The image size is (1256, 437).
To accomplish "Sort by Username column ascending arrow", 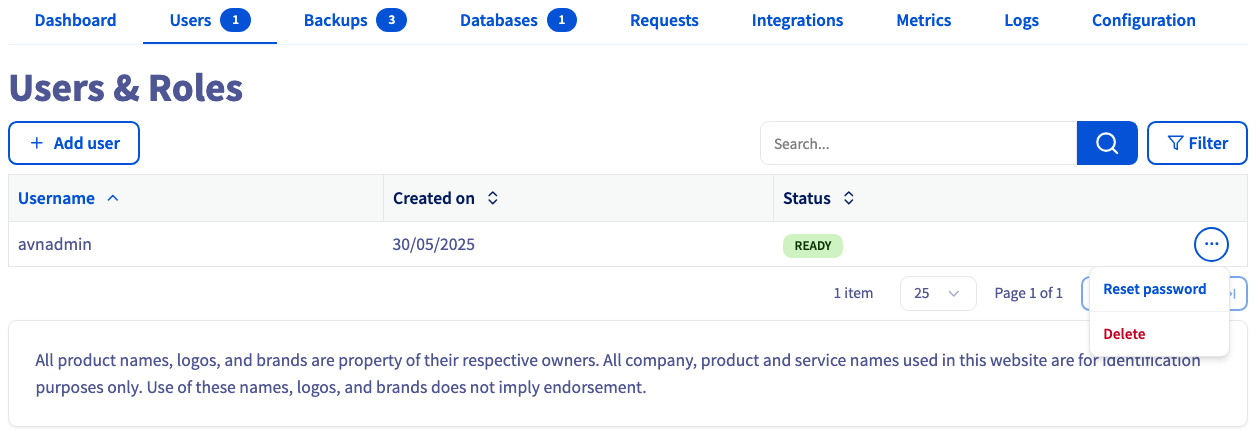I will pyautogui.click(x=113, y=198).
